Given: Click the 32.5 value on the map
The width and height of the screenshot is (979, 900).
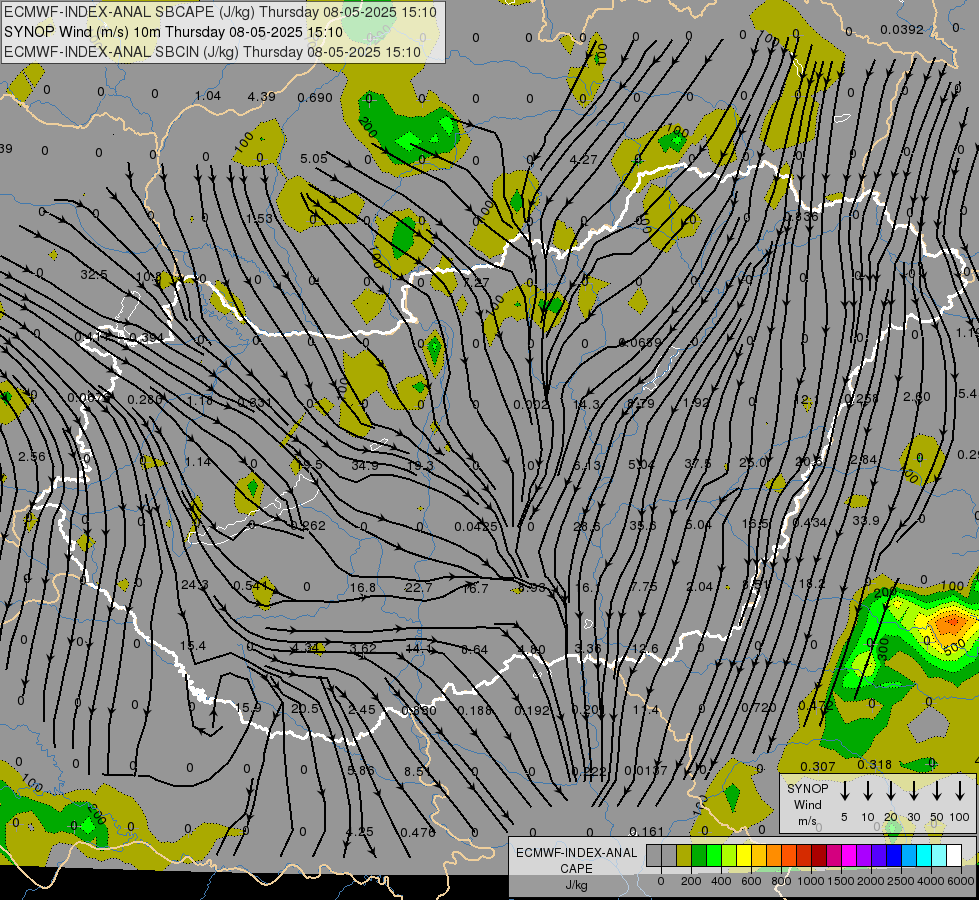Looking at the screenshot, I should coord(94,274).
